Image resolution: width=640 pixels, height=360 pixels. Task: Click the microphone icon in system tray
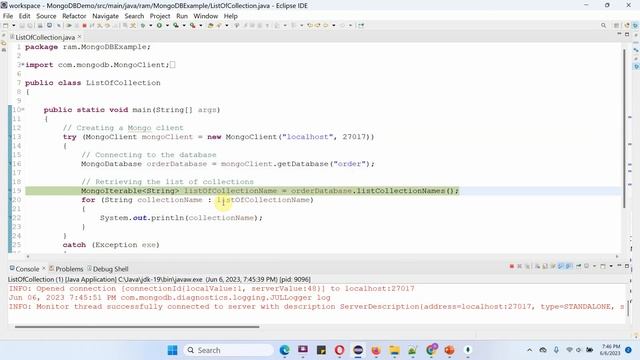pyautogui.click(x=556, y=350)
